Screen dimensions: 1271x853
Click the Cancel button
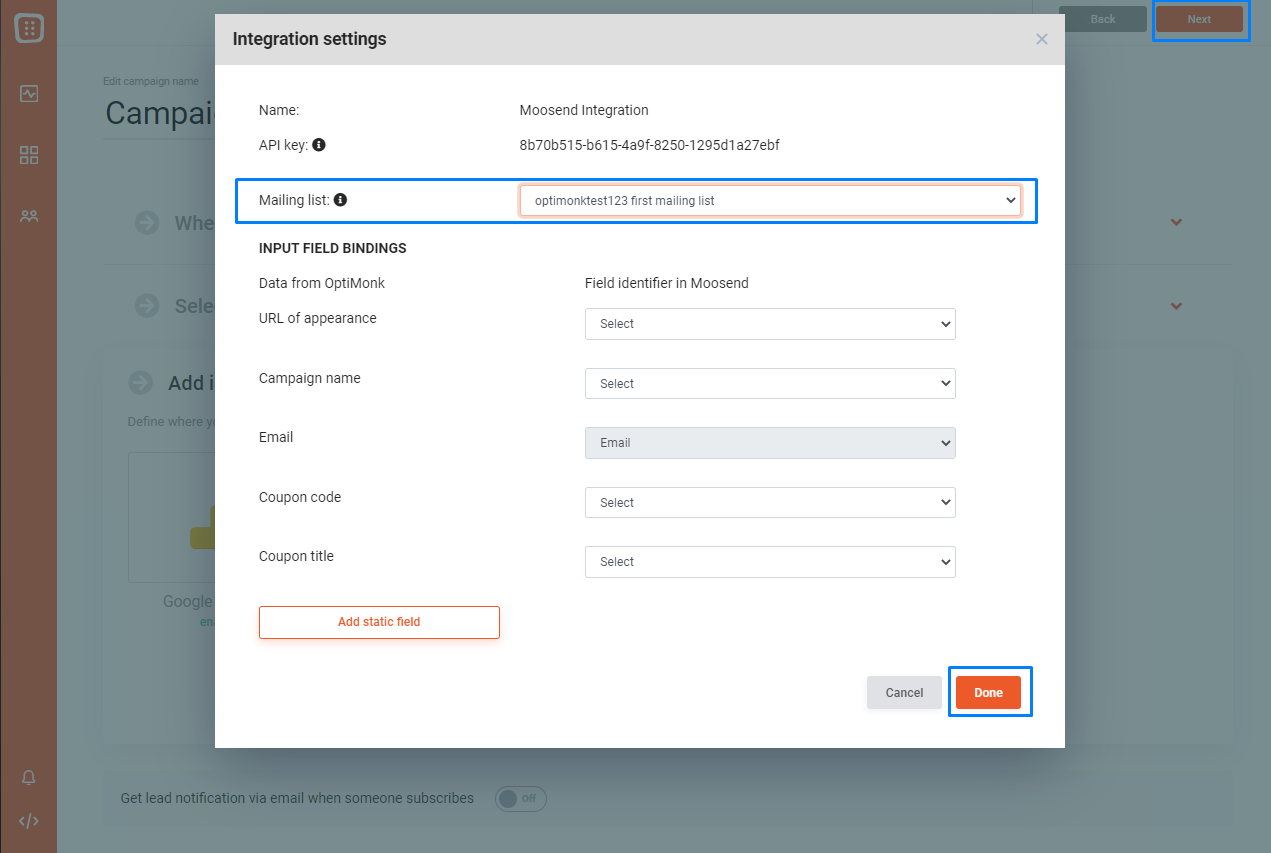pyautogui.click(x=904, y=693)
